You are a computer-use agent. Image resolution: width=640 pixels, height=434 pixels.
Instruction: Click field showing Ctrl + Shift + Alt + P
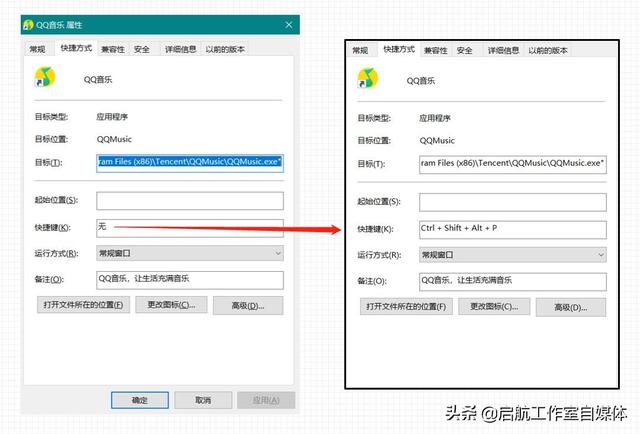[513, 229]
